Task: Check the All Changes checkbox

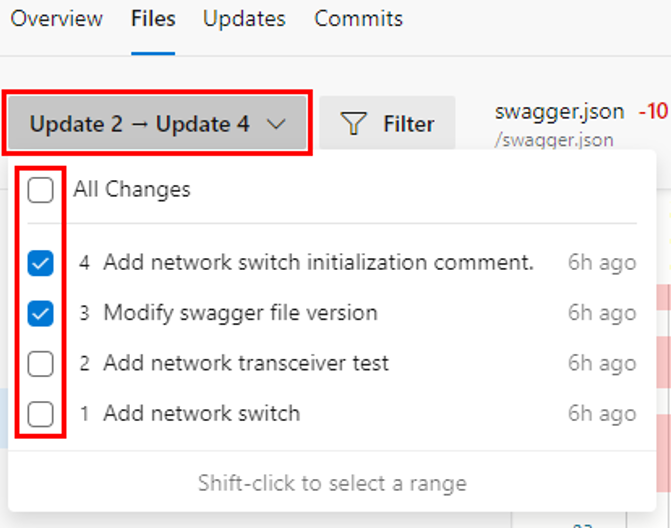Action: 41,190
